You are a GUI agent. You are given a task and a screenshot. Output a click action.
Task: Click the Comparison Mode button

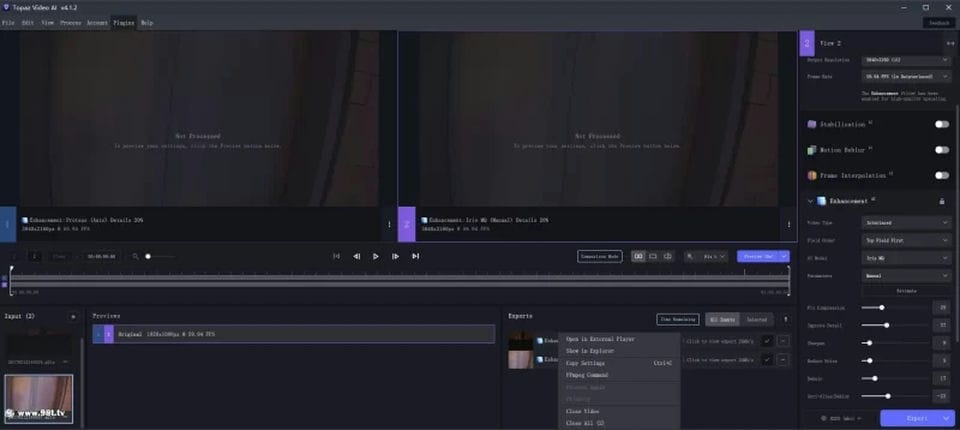(599, 256)
